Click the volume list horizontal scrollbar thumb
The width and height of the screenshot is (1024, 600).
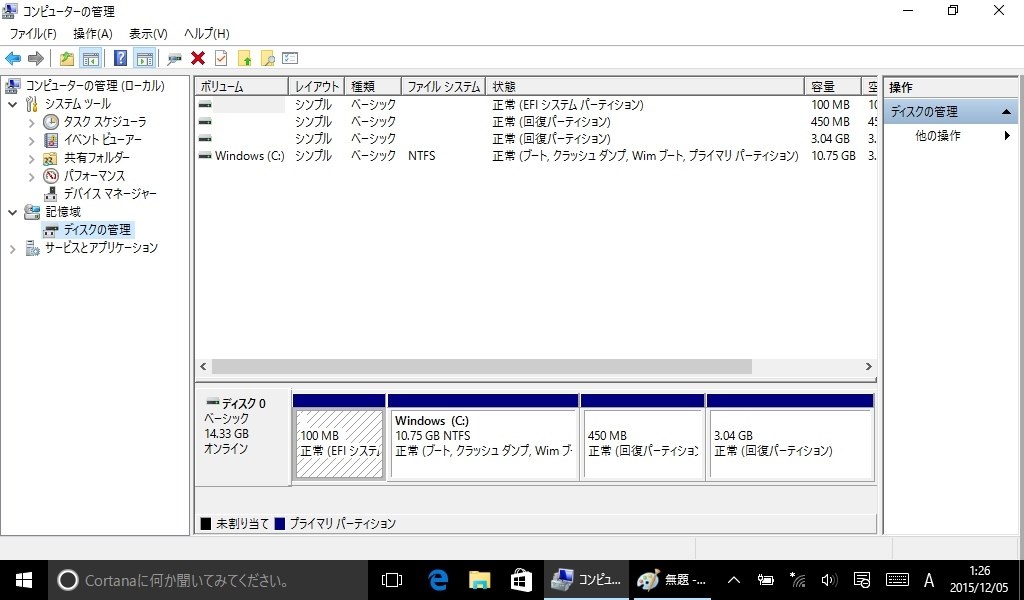481,367
